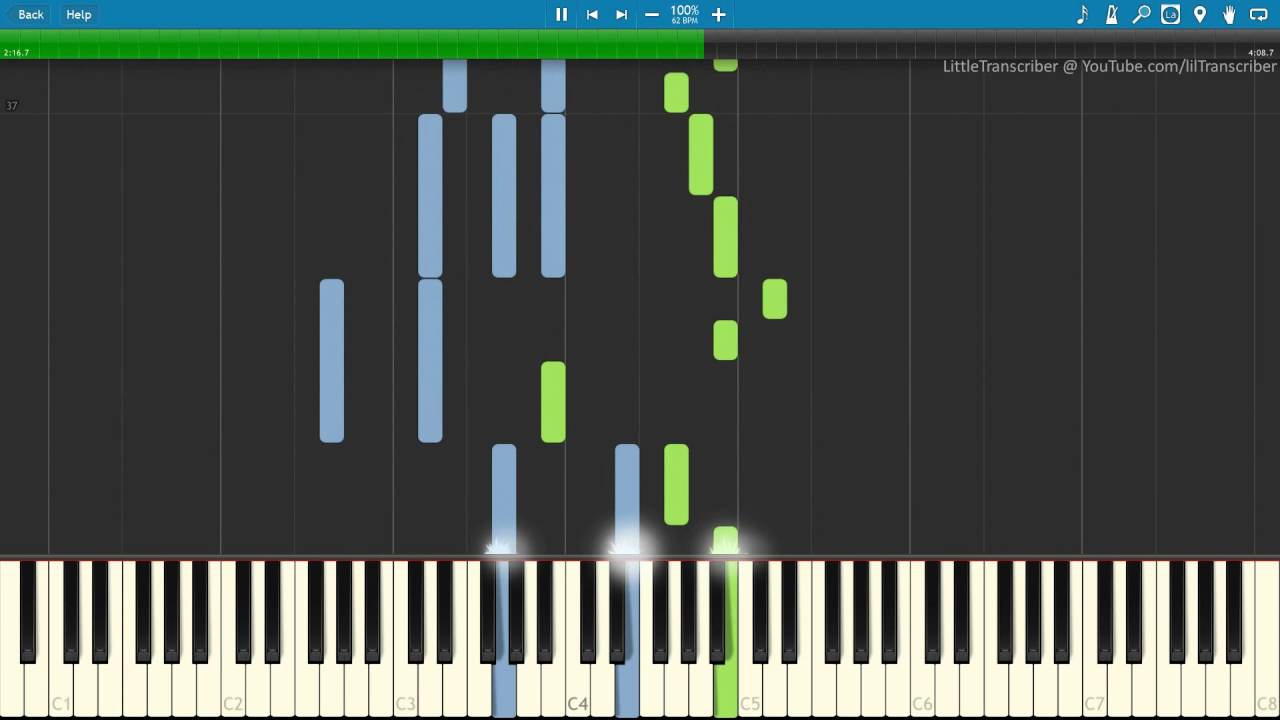Toggle the loop section icon

(x=1259, y=14)
